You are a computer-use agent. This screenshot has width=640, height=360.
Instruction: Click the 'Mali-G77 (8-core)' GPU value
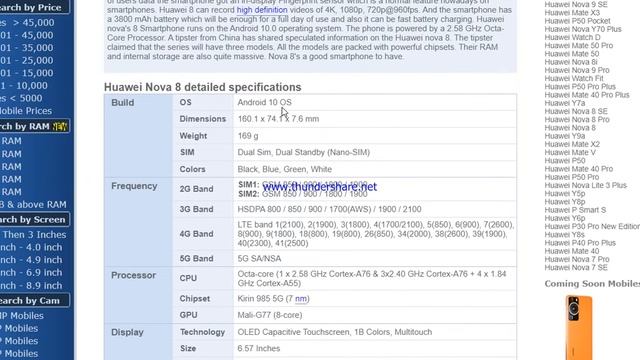coord(270,315)
